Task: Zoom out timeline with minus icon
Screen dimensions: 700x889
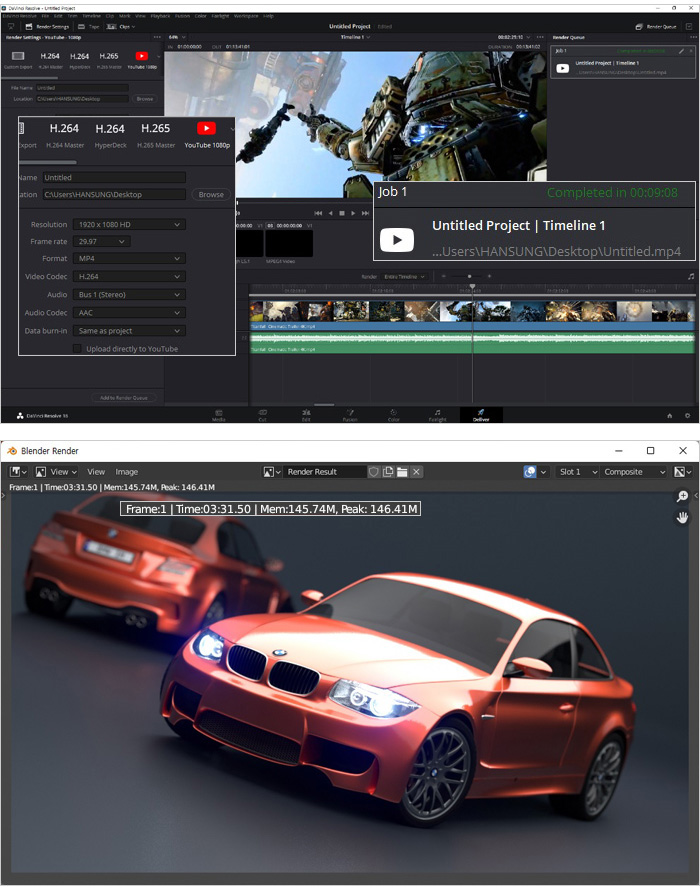Action: (x=444, y=276)
